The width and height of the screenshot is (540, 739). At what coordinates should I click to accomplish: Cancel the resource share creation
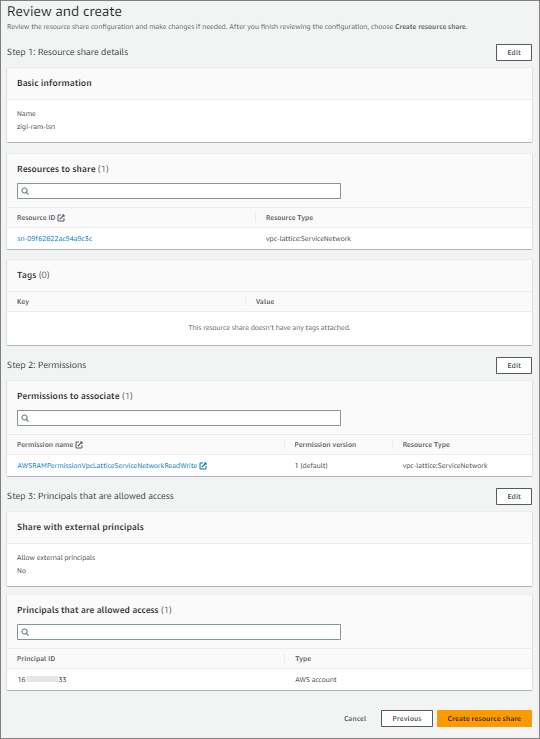[x=355, y=719]
